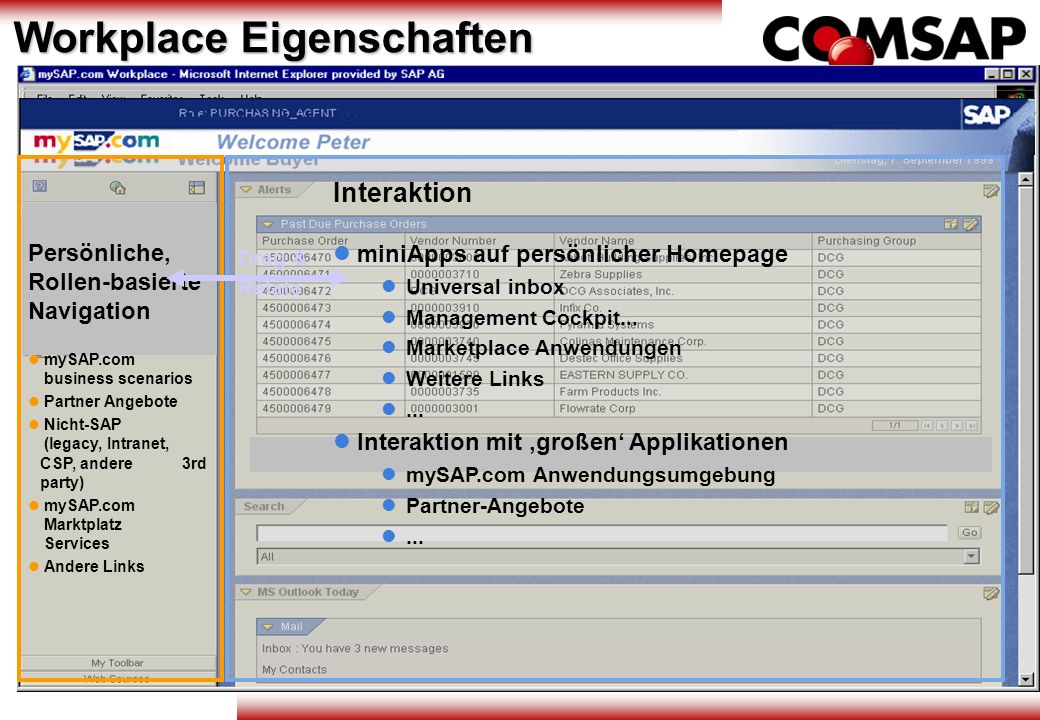Select the MS Outlook Today header label

(308, 592)
